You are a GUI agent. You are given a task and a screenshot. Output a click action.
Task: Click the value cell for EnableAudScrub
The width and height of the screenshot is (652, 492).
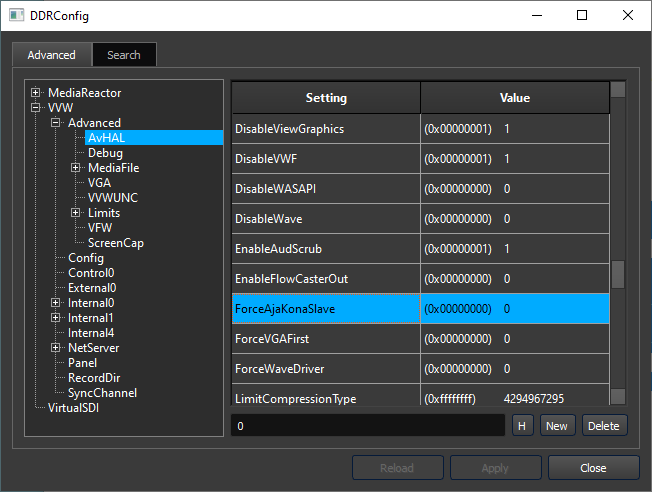tap(515, 249)
